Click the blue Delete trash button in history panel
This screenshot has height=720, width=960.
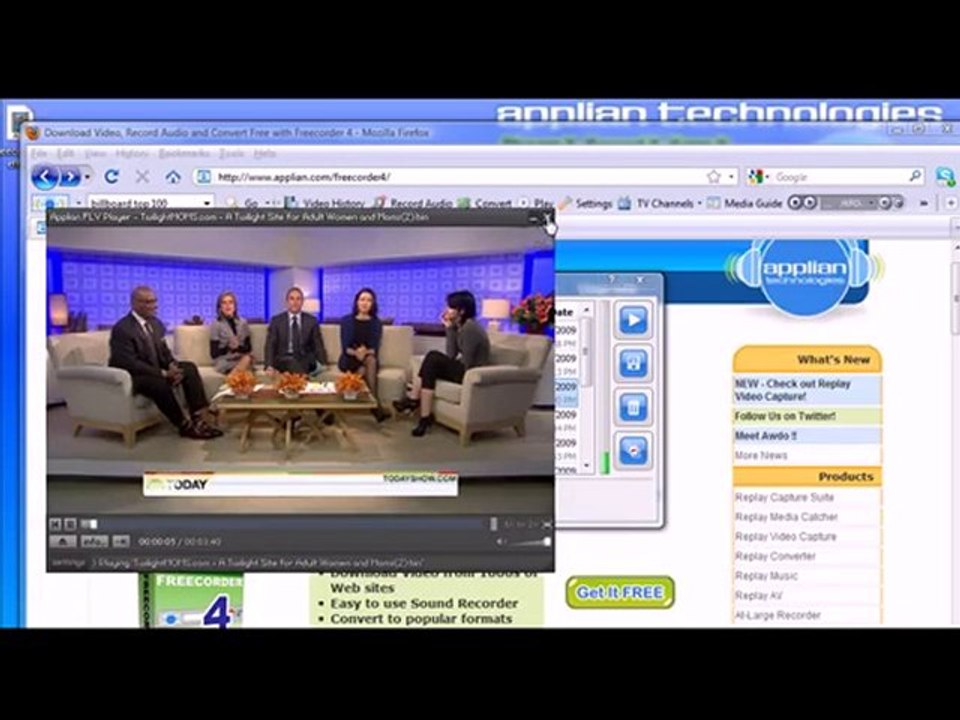pos(633,407)
